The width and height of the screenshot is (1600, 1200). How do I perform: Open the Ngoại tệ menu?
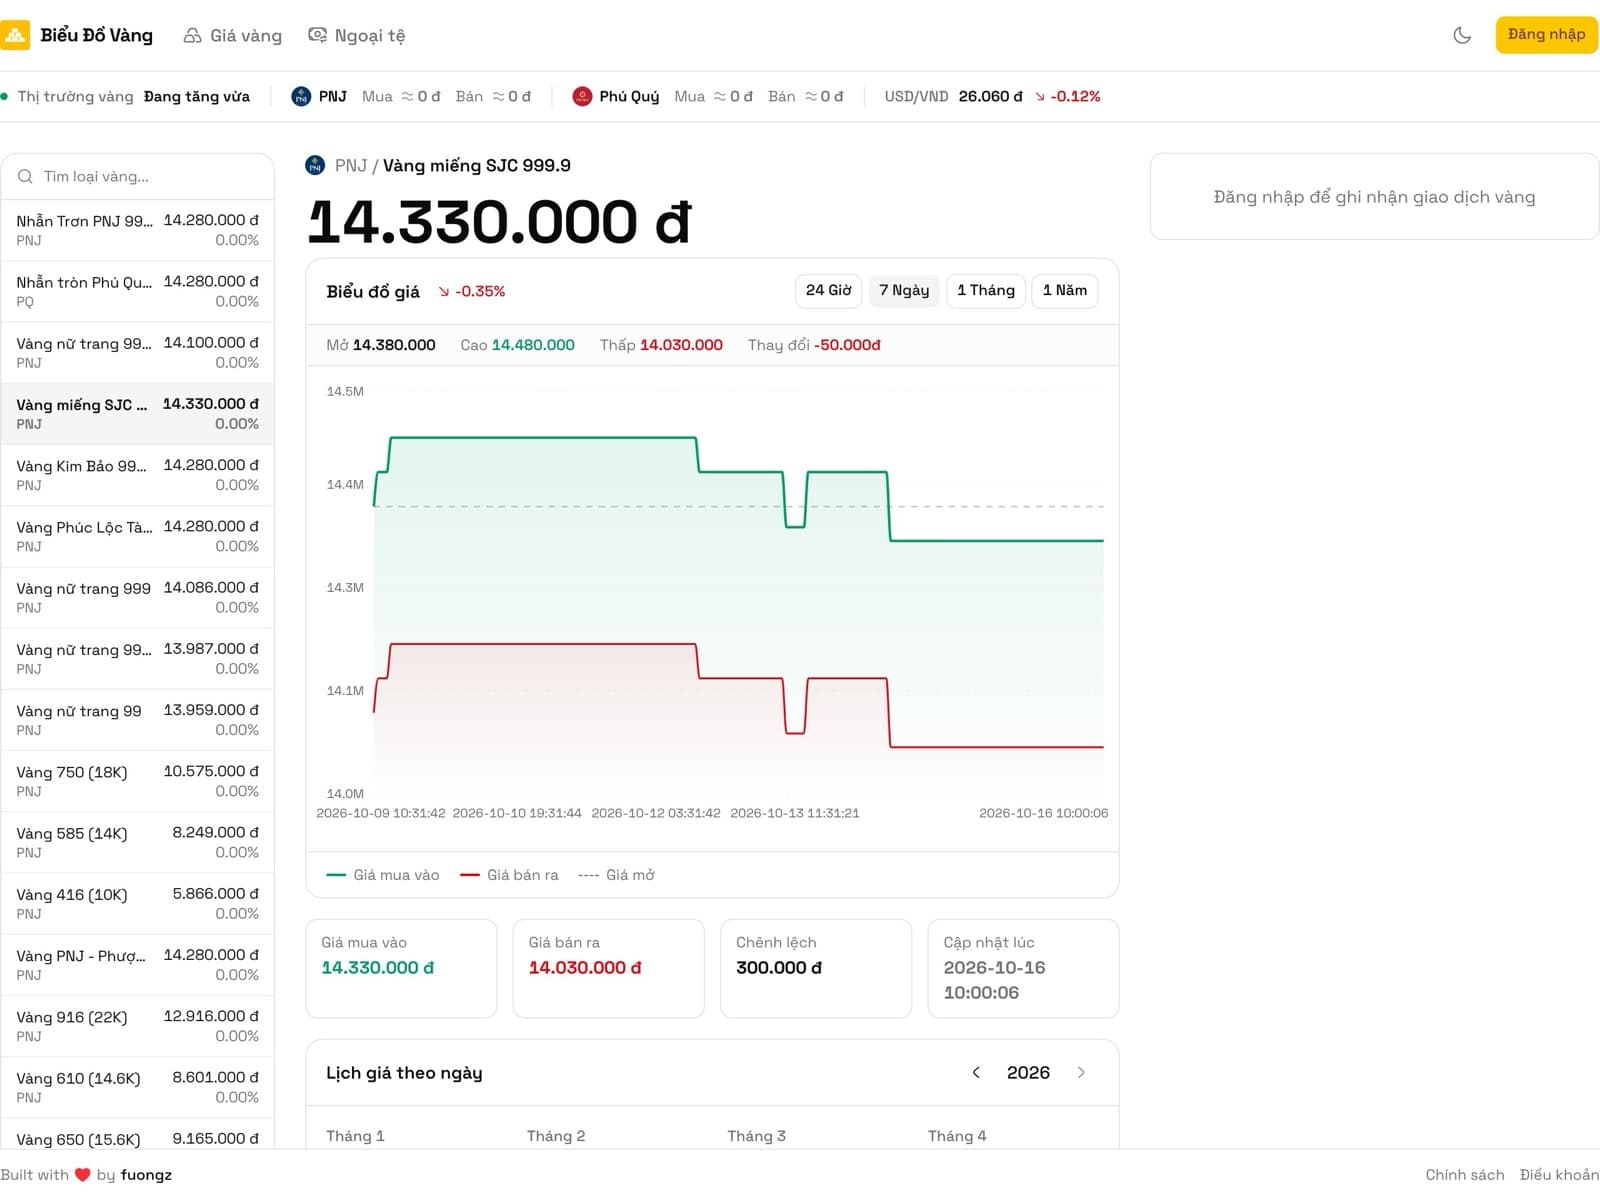357,35
